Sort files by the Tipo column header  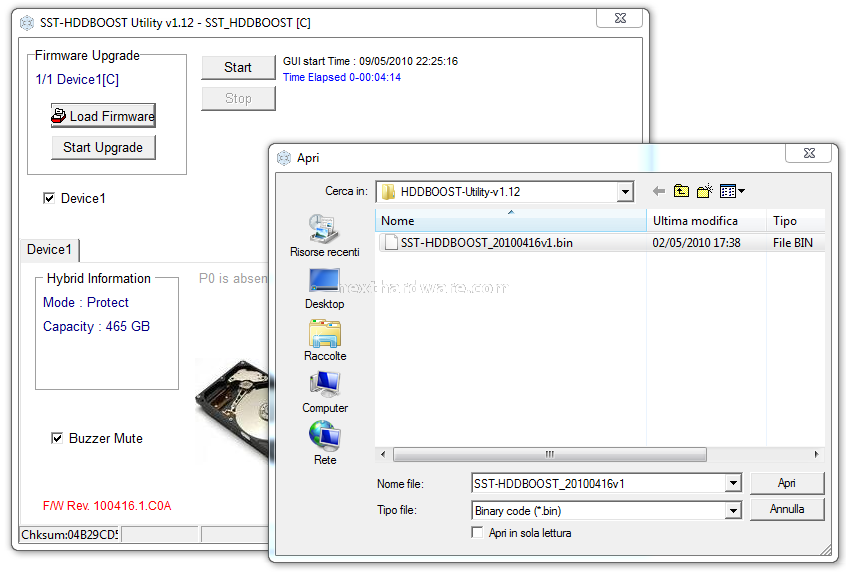tap(796, 221)
